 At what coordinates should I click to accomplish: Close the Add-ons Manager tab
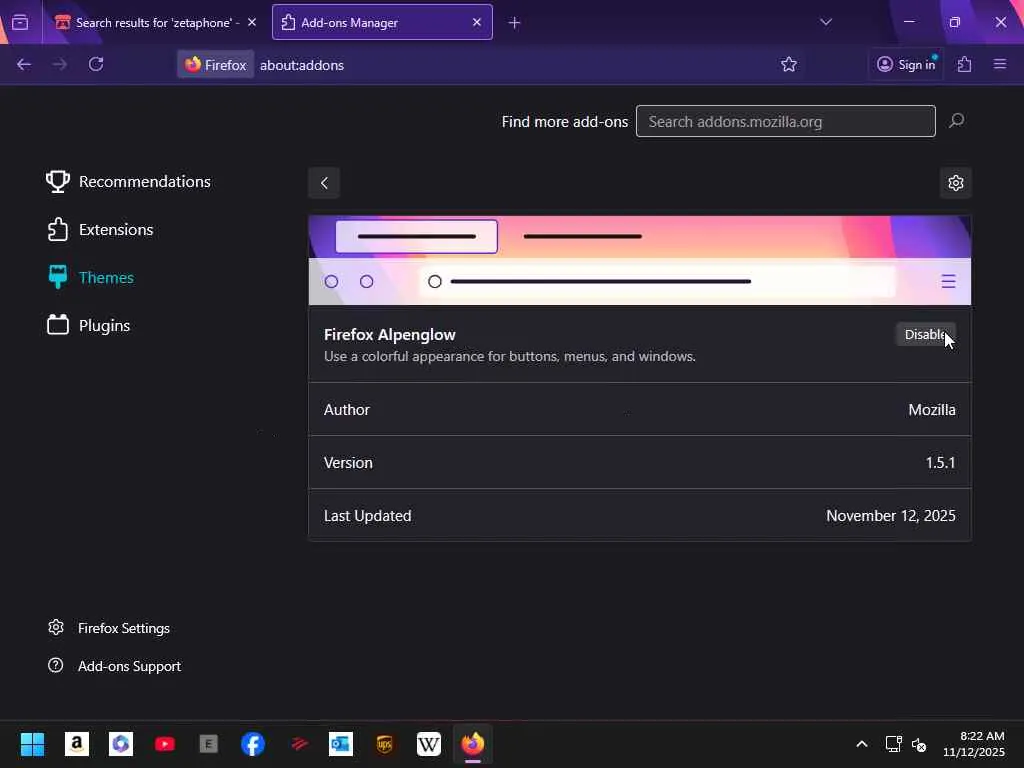pos(477,23)
